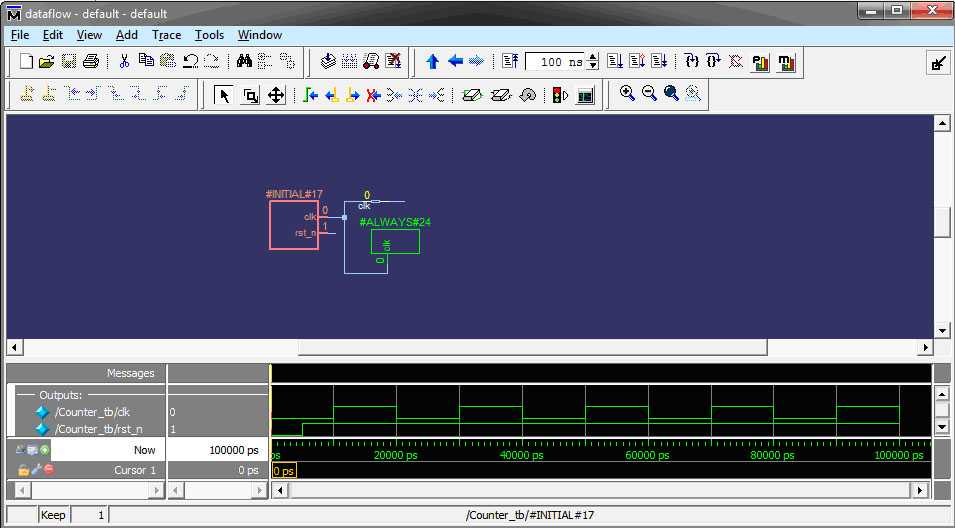Viewport: 955px width, 528px height.
Task: Open the File menu
Action: pyautogui.click(x=20, y=35)
